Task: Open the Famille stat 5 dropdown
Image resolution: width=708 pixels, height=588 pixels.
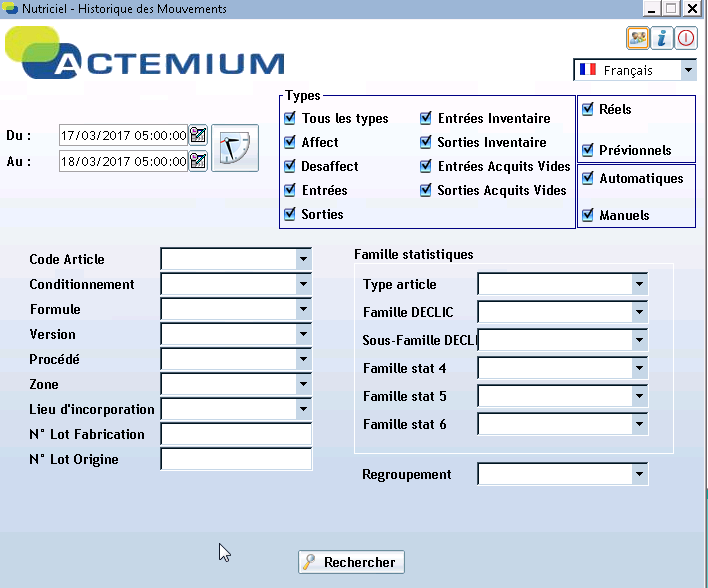Action: point(639,396)
